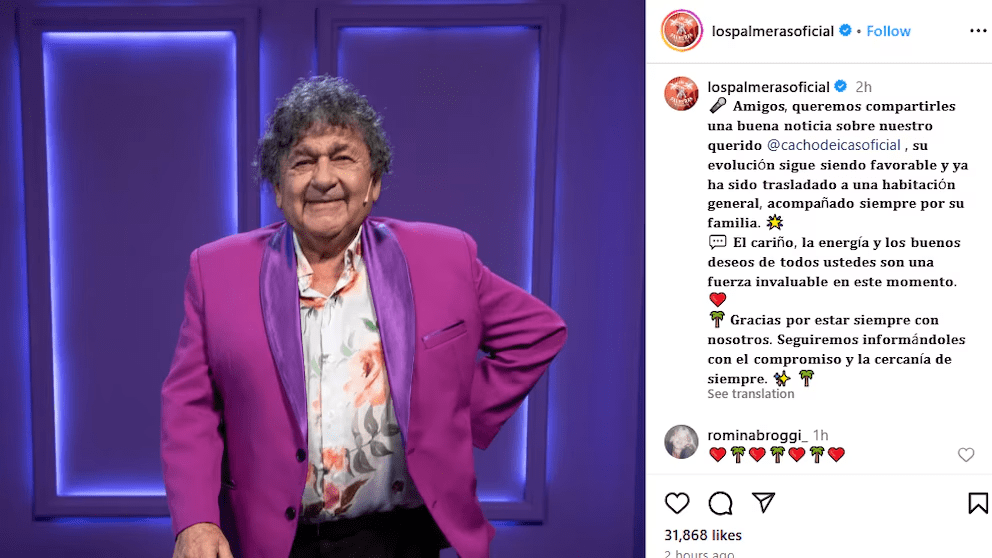Image resolution: width=992 pixels, height=558 pixels.
Task: Like rominabroggi_'s comment with the small heart
Action: coord(965,454)
